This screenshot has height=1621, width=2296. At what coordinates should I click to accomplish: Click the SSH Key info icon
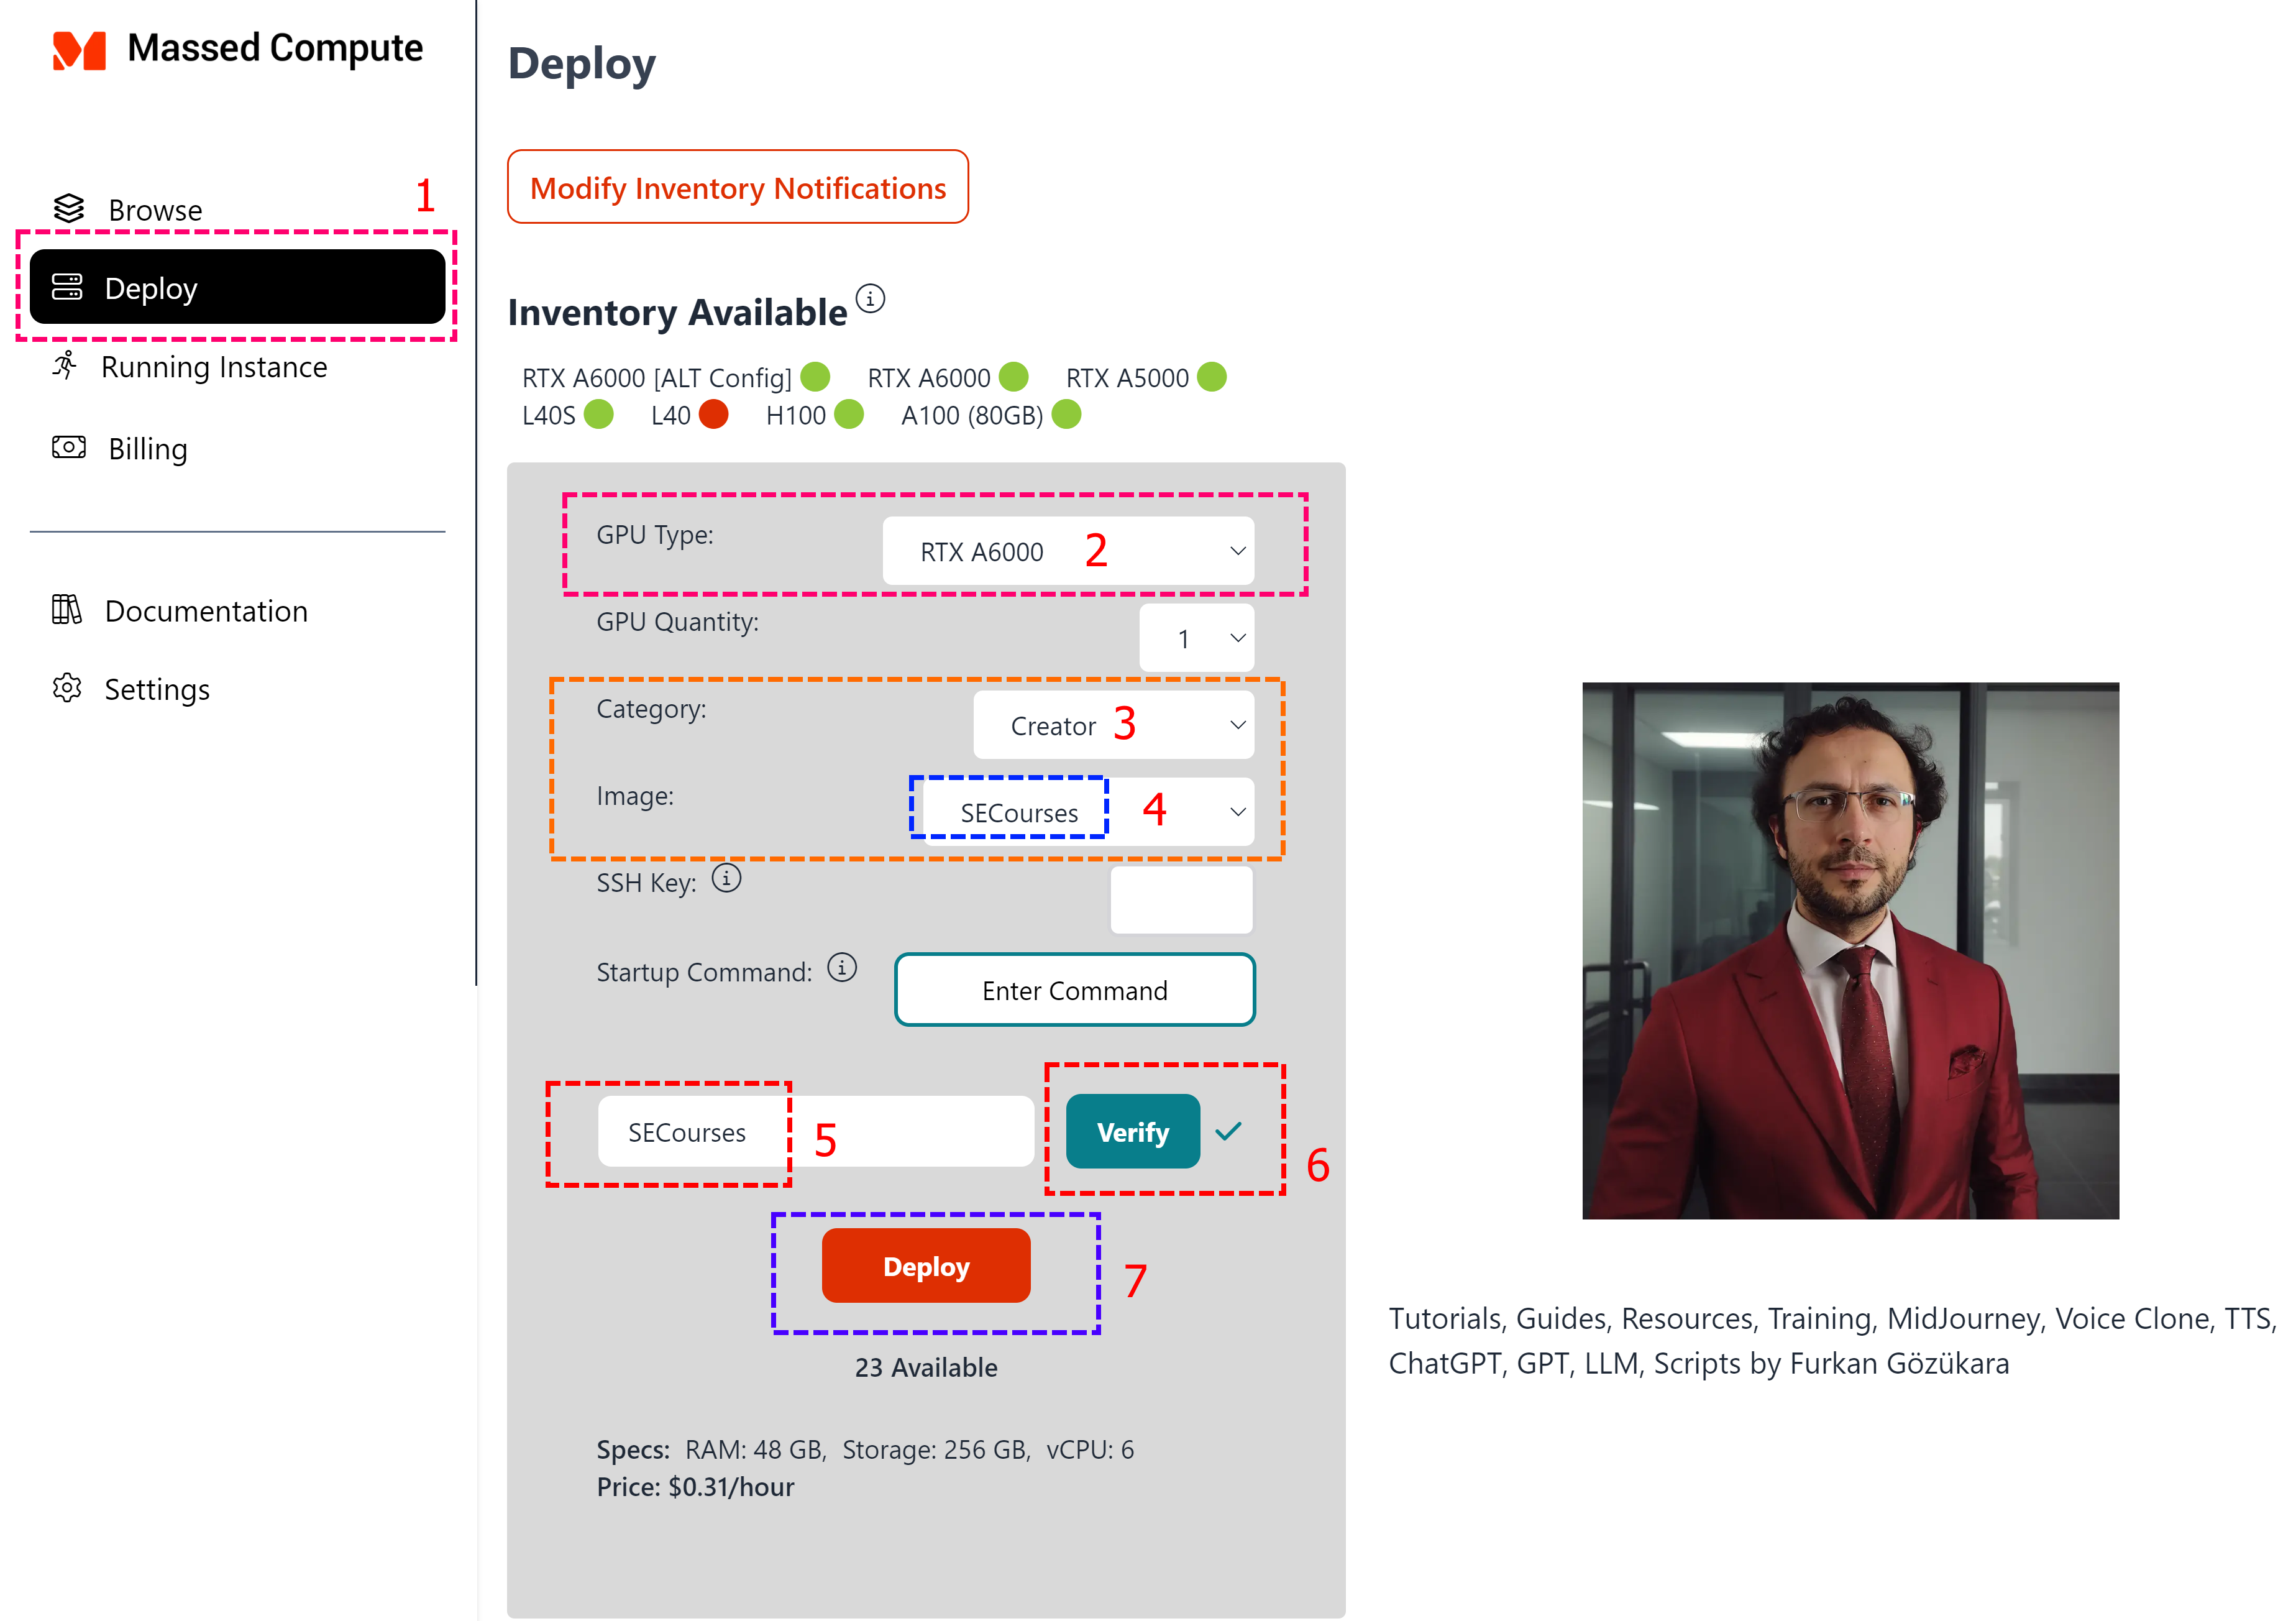tap(727, 879)
